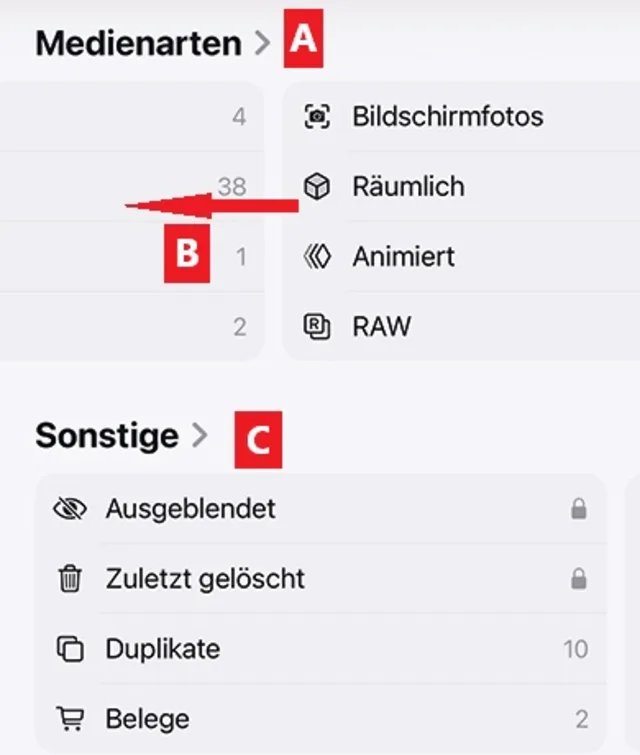Tap the Belege shopping cart icon

[x=69, y=718]
